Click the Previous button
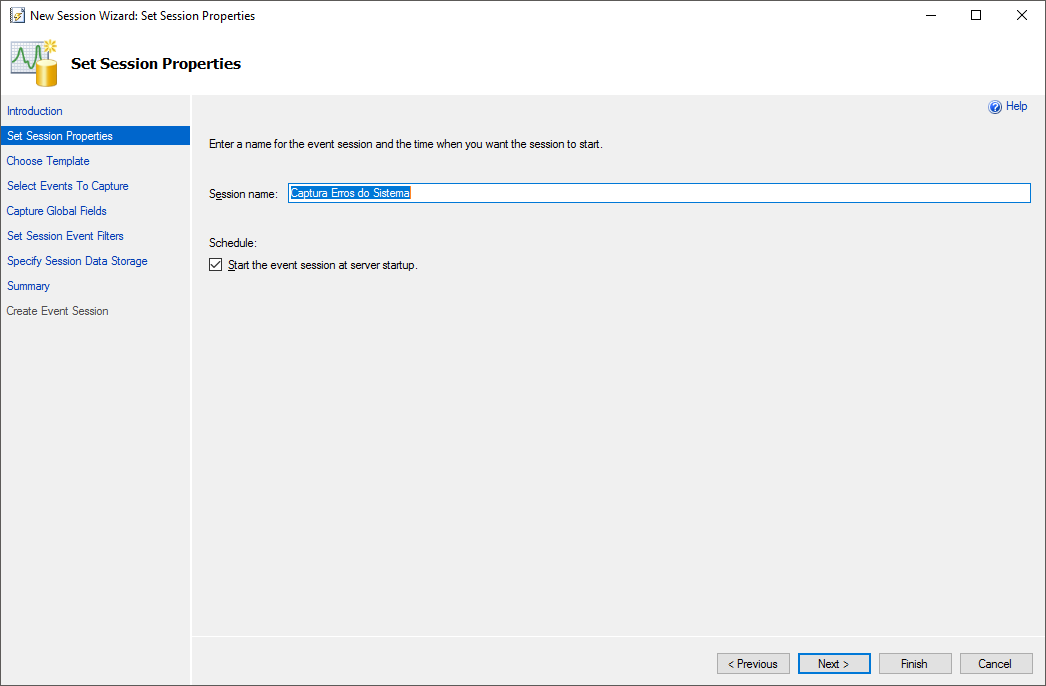Screen dimensions: 1046x686 [753, 664]
